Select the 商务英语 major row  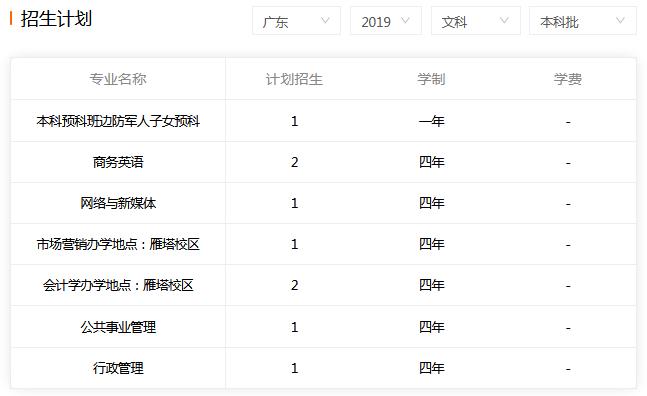pyautogui.click(x=324, y=162)
